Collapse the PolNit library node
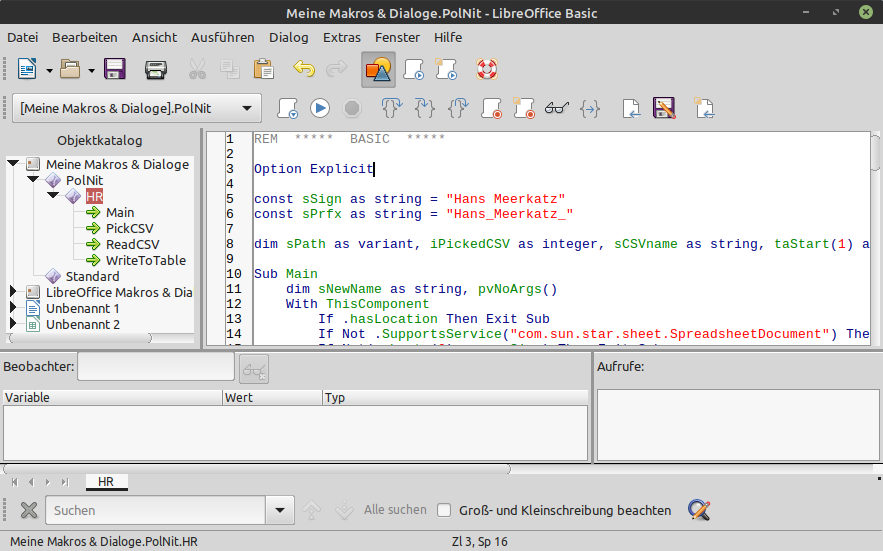This screenshot has width=883, height=551. [33, 179]
